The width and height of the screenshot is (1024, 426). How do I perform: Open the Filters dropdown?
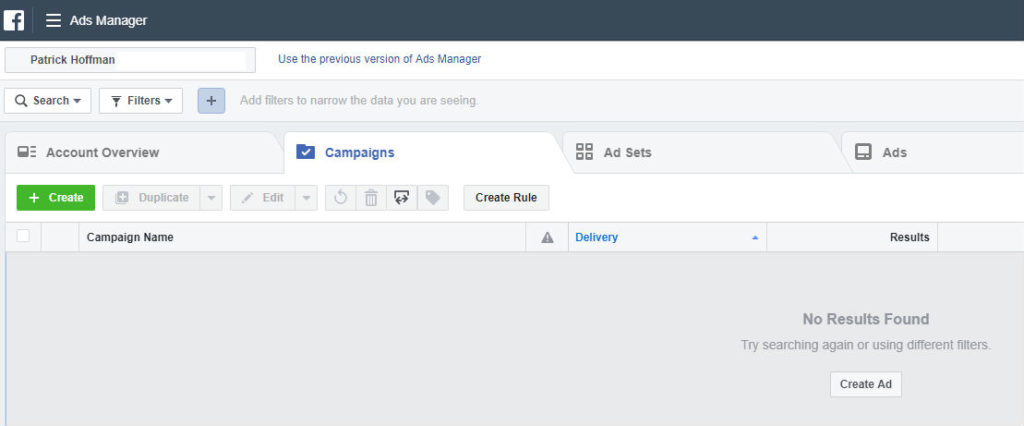(x=141, y=101)
